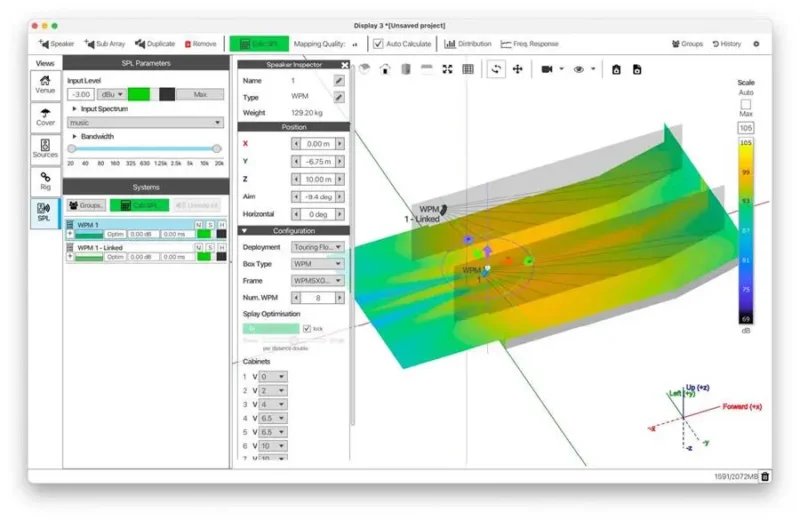Open the Distribution graph
The height and width of the screenshot is (520, 800).
click(x=468, y=44)
